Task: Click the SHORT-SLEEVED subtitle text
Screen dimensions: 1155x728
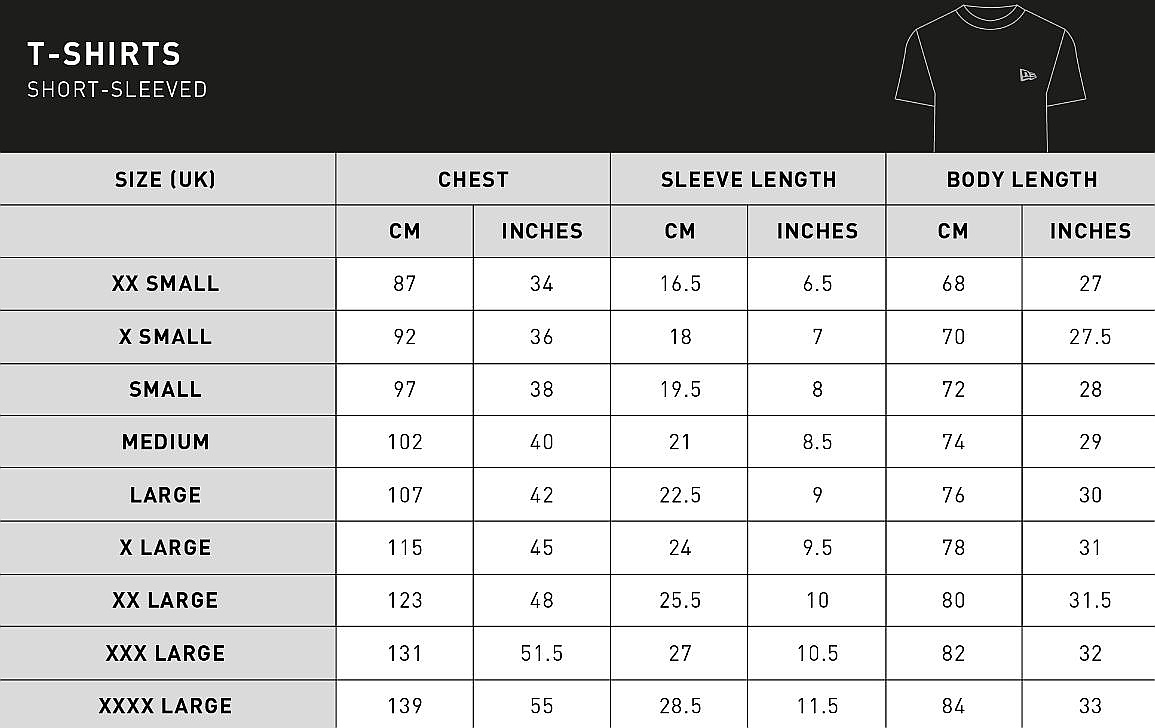Action: pos(117,89)
